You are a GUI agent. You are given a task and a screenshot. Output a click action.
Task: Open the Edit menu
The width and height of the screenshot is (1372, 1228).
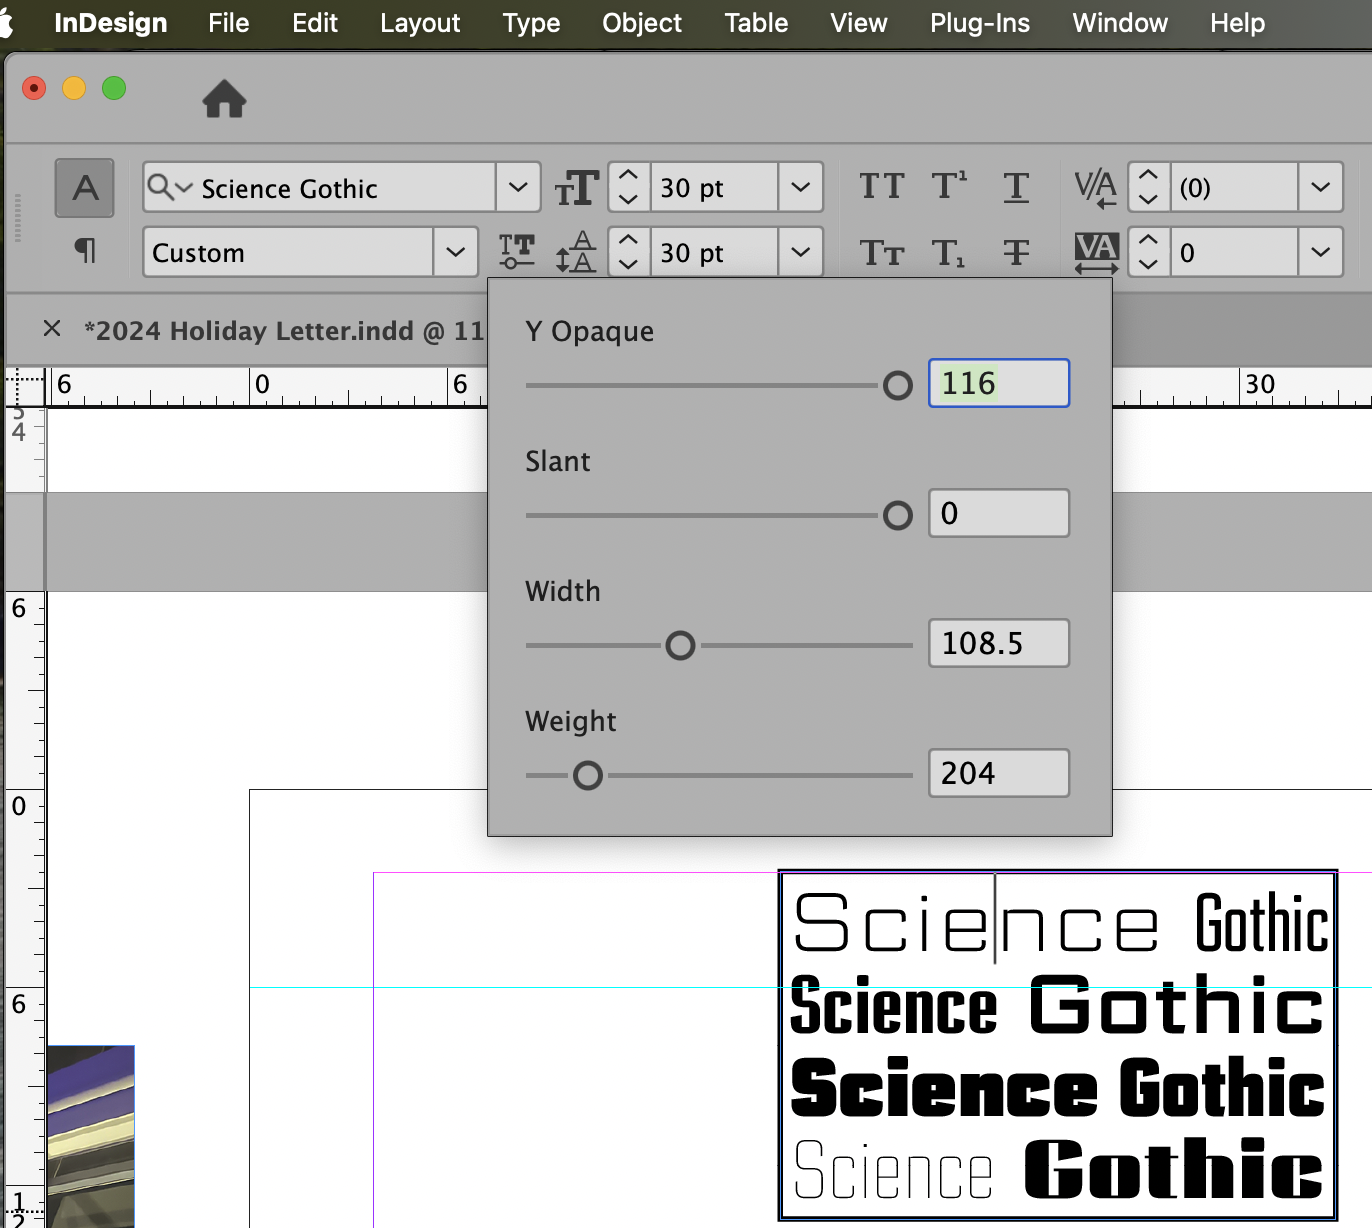coord(315,23)
